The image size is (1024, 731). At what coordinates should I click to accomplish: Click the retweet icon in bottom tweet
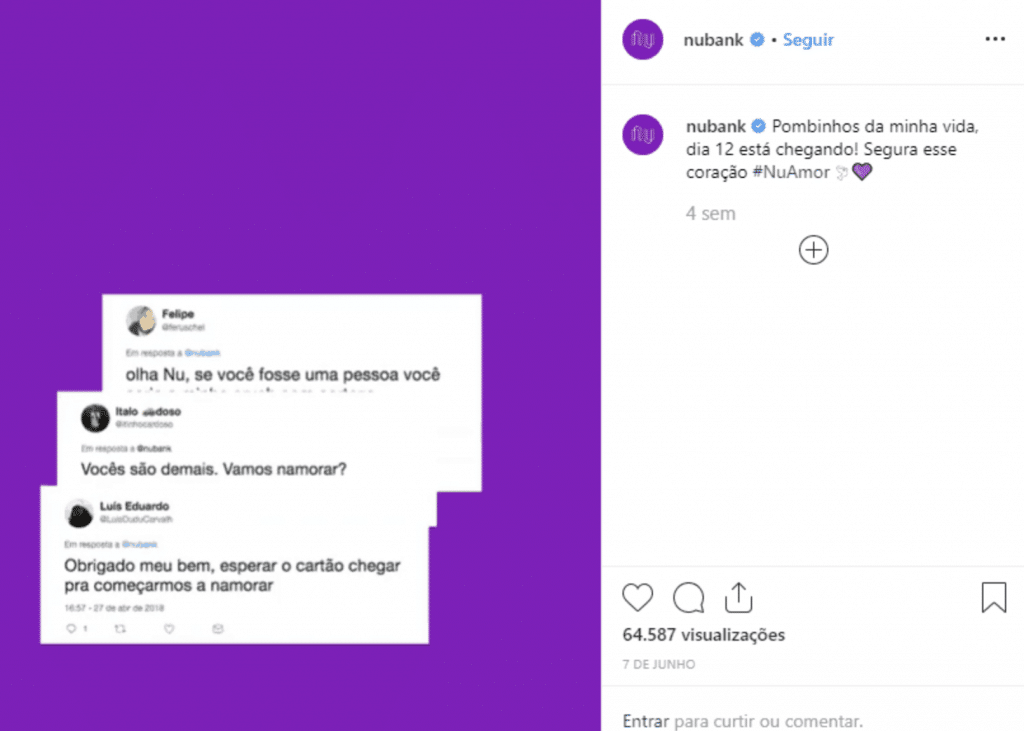(x=121, y=629)
